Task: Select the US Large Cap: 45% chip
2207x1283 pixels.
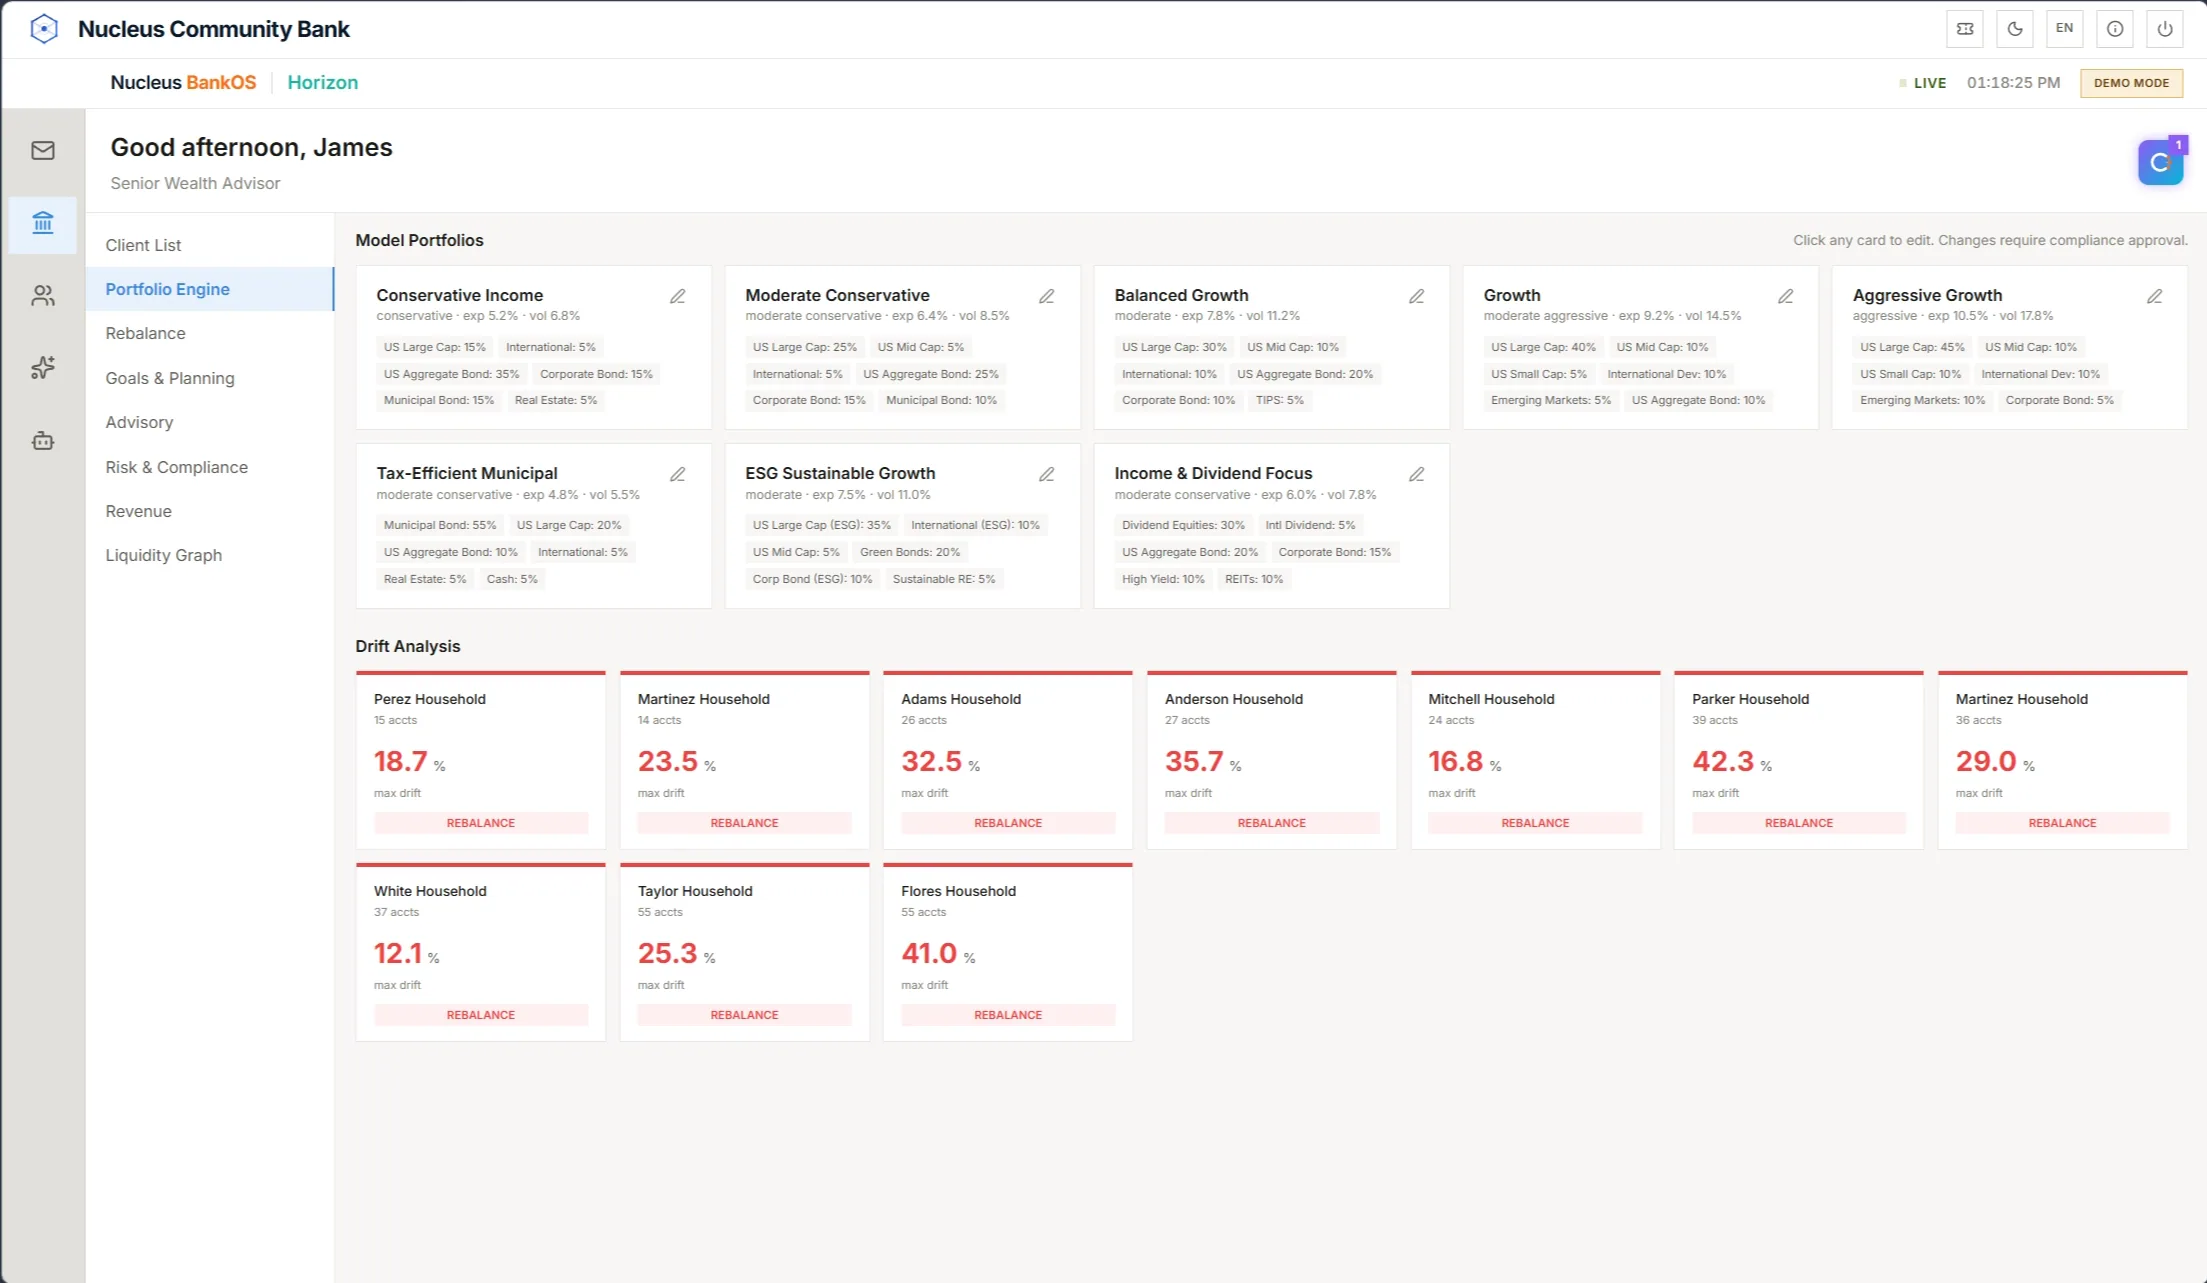Action: [x=1912, y=347]
